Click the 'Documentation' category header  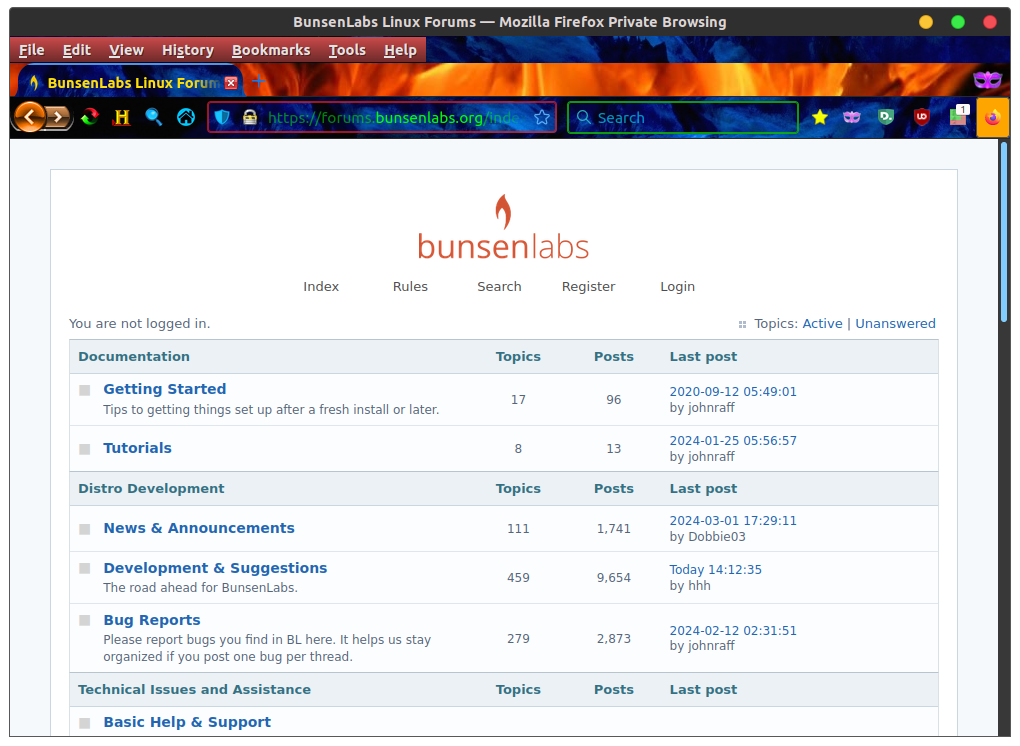[x=134, y=356]
